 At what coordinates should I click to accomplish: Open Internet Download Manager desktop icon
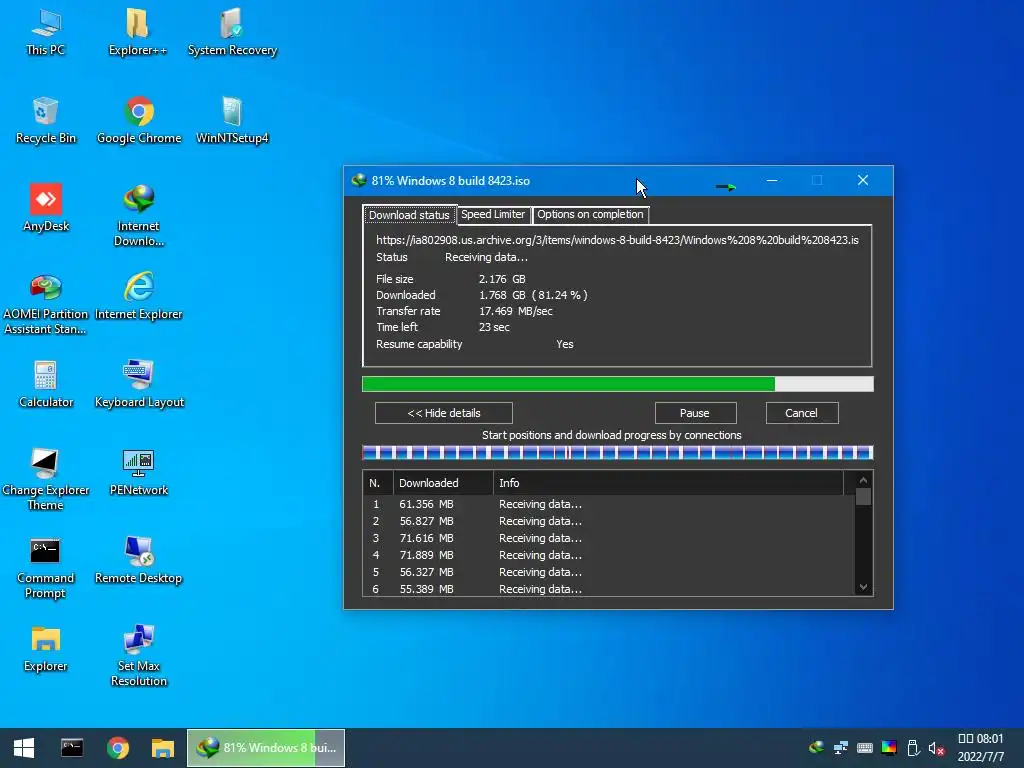click(x=138, y=216)
